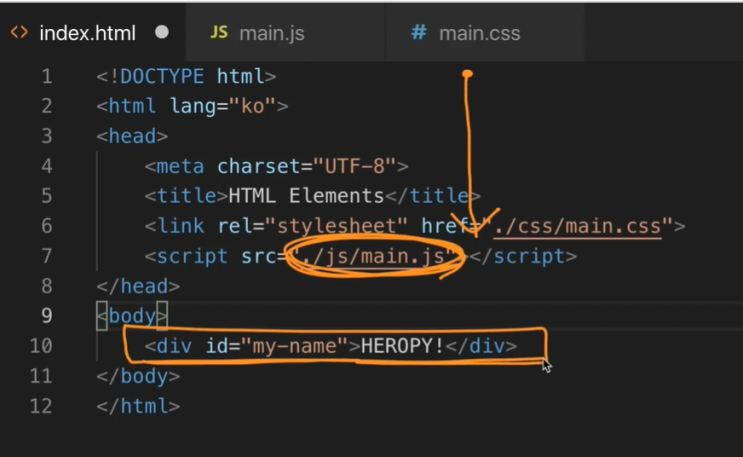This screenshot has height=457, width=743.
Task: Click the JS icon on main.js tab
Action: tap(219, 33)
